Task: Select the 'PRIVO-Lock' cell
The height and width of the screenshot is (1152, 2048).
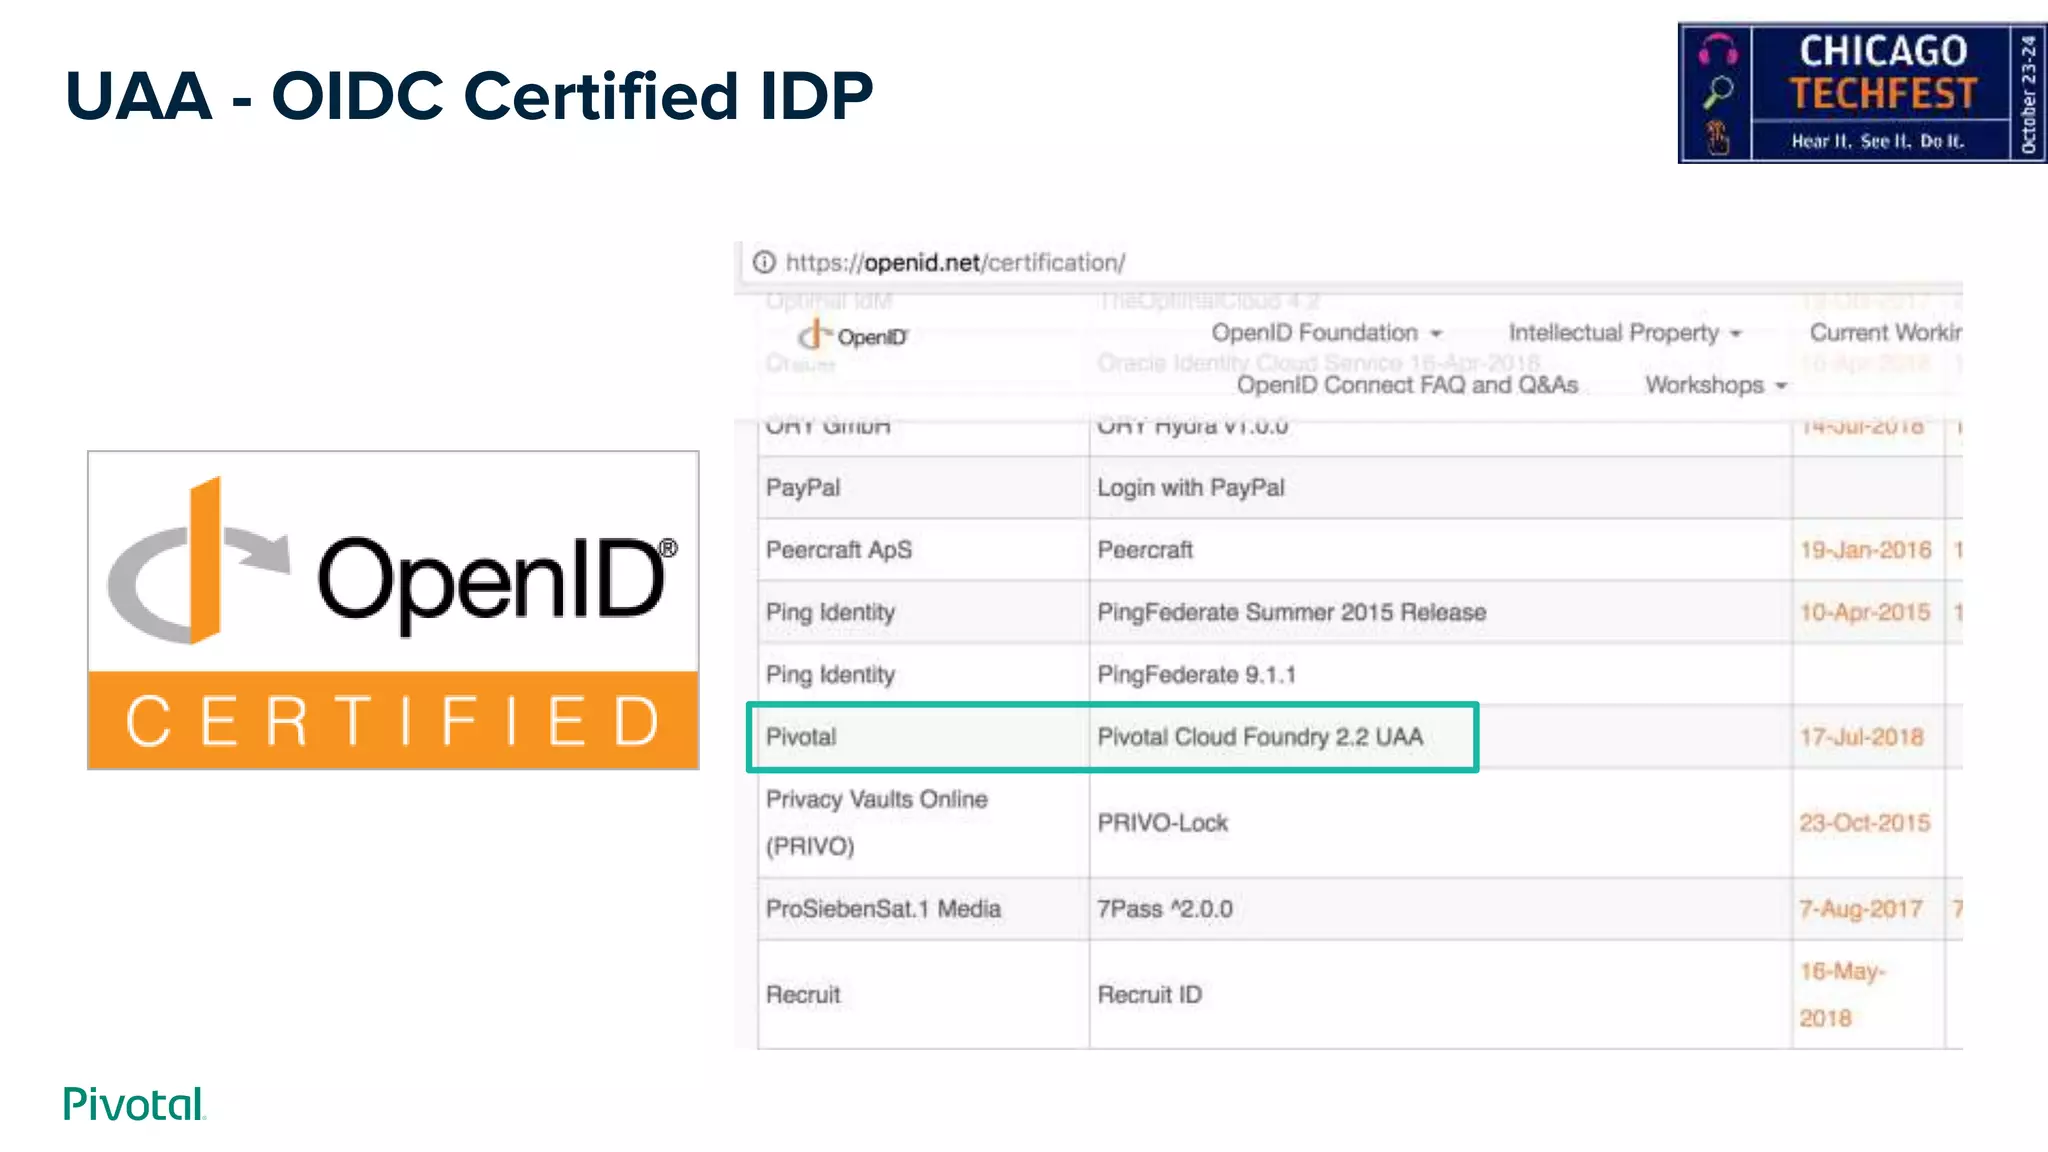Action: point(1440,823)
